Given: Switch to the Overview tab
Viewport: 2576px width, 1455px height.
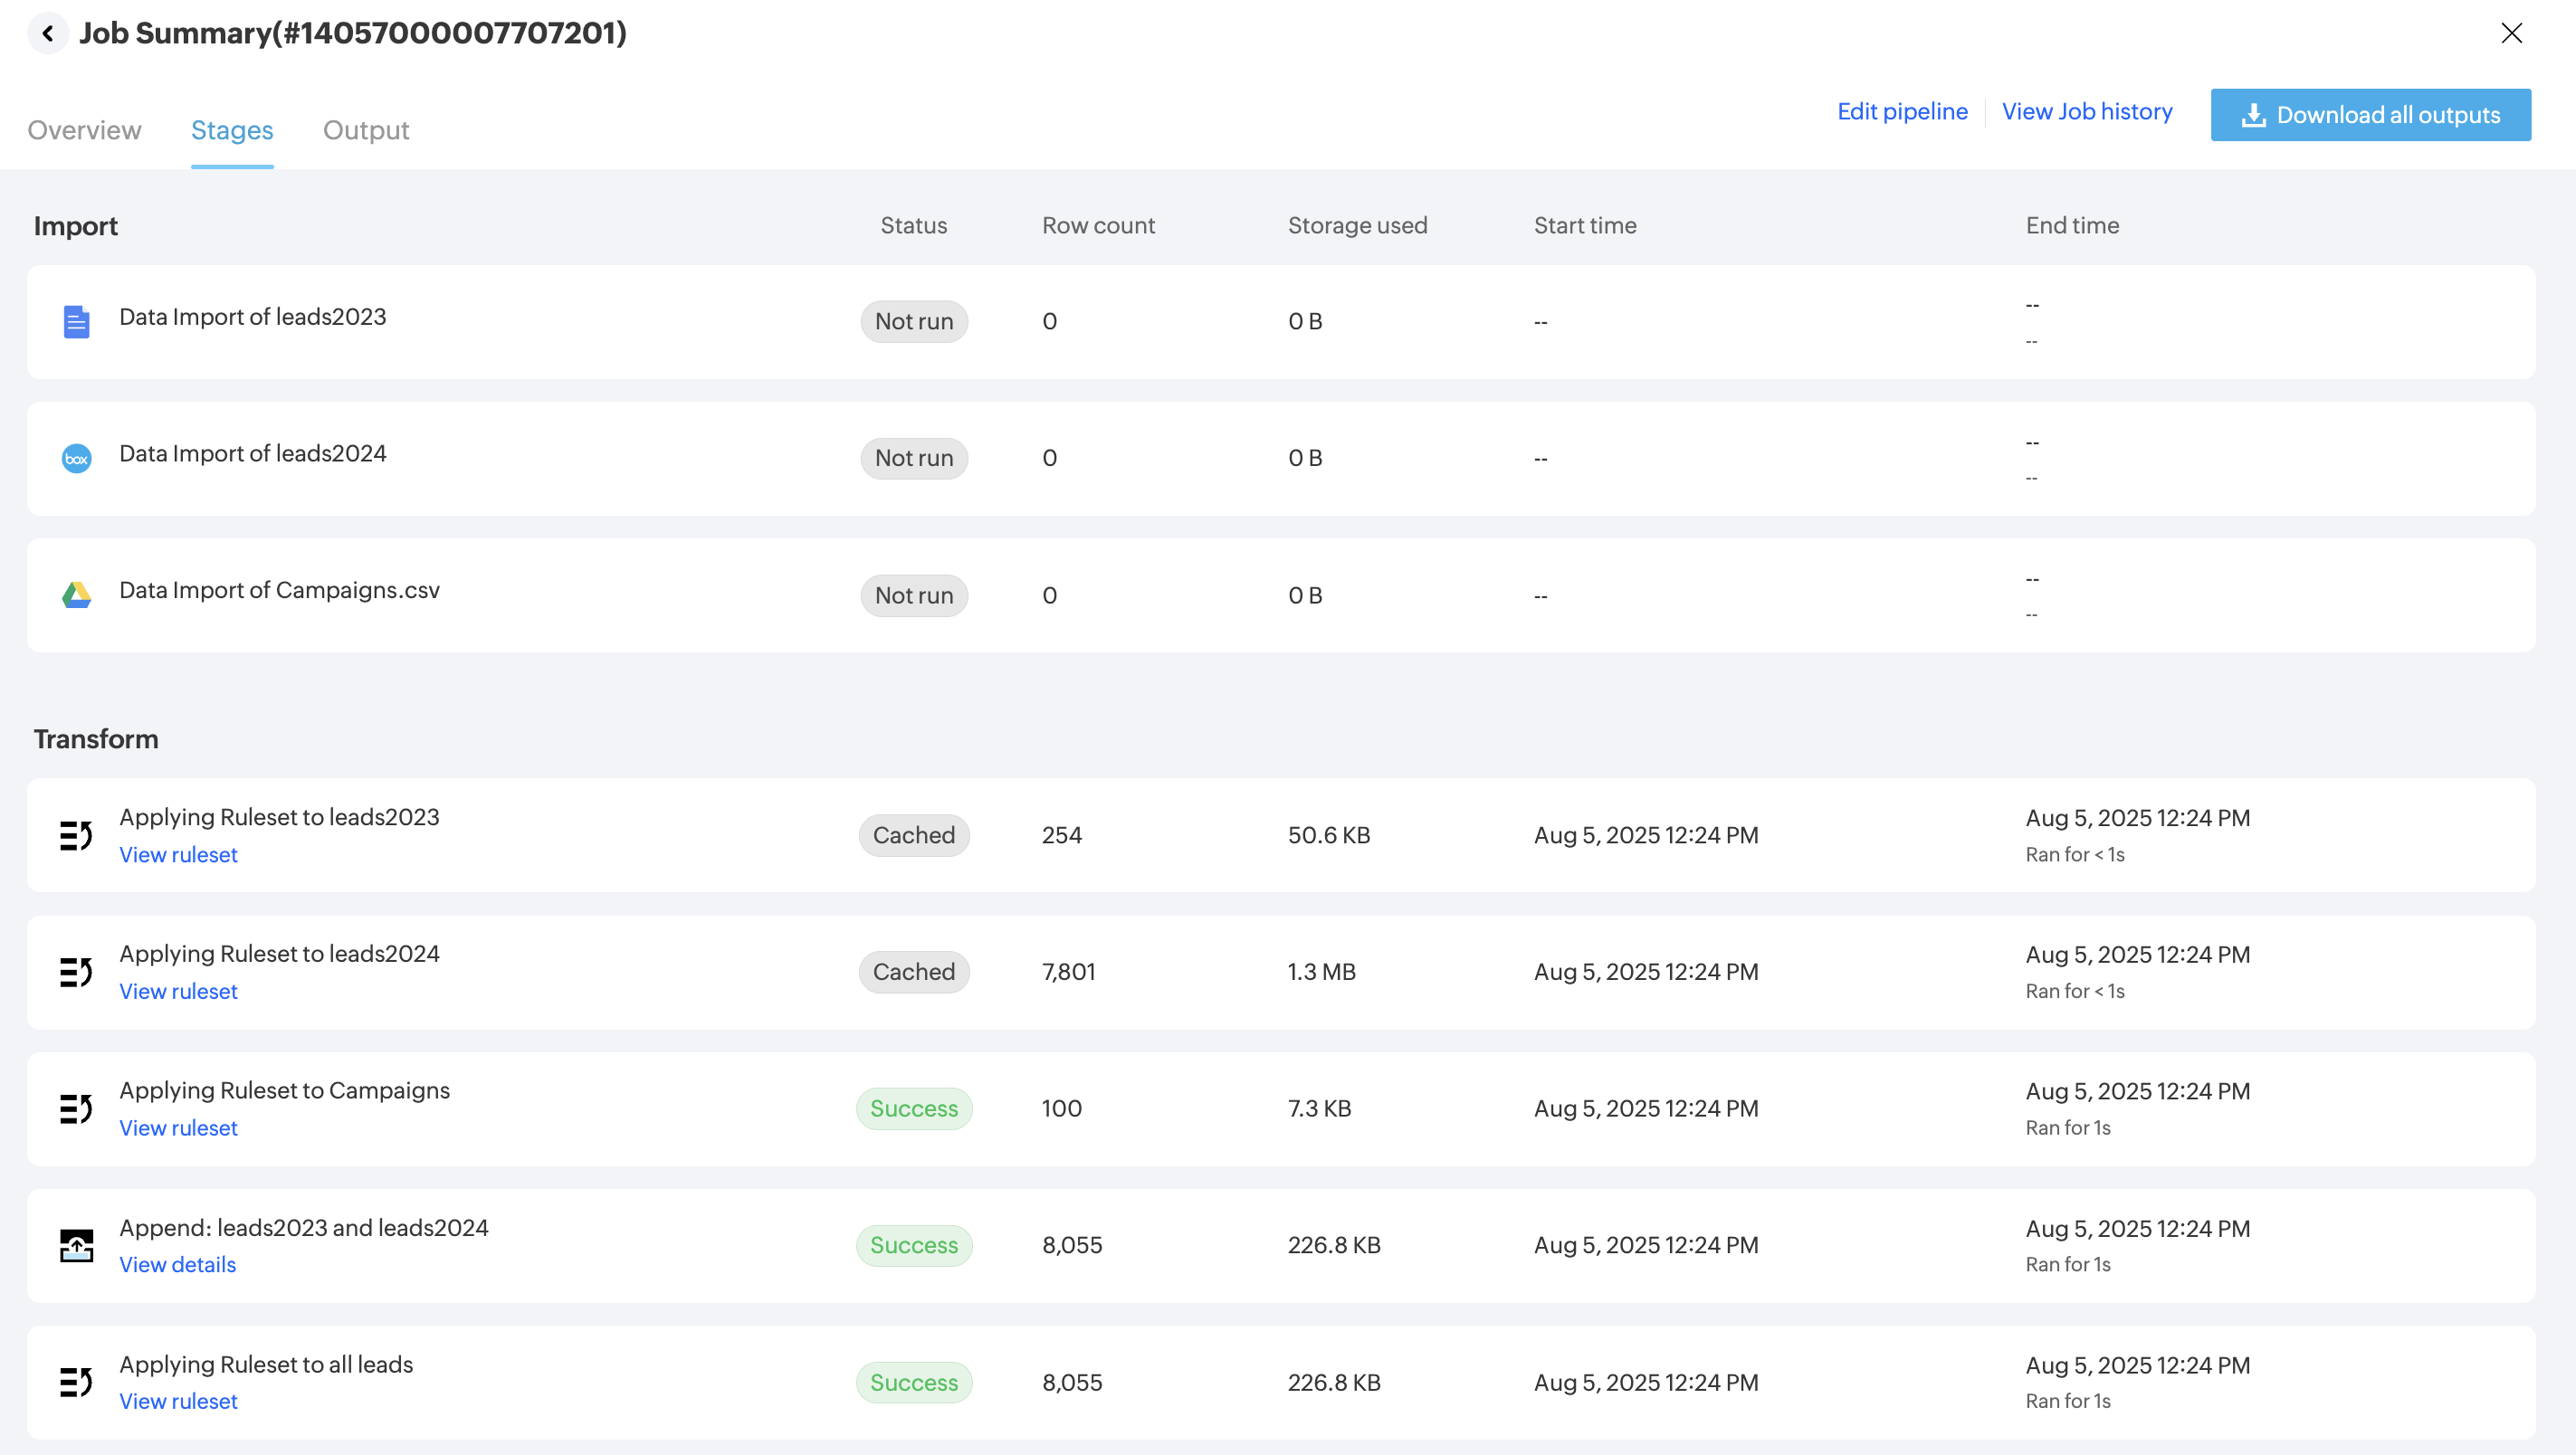Looking at the screenshot, I should (x=84, y=130).
